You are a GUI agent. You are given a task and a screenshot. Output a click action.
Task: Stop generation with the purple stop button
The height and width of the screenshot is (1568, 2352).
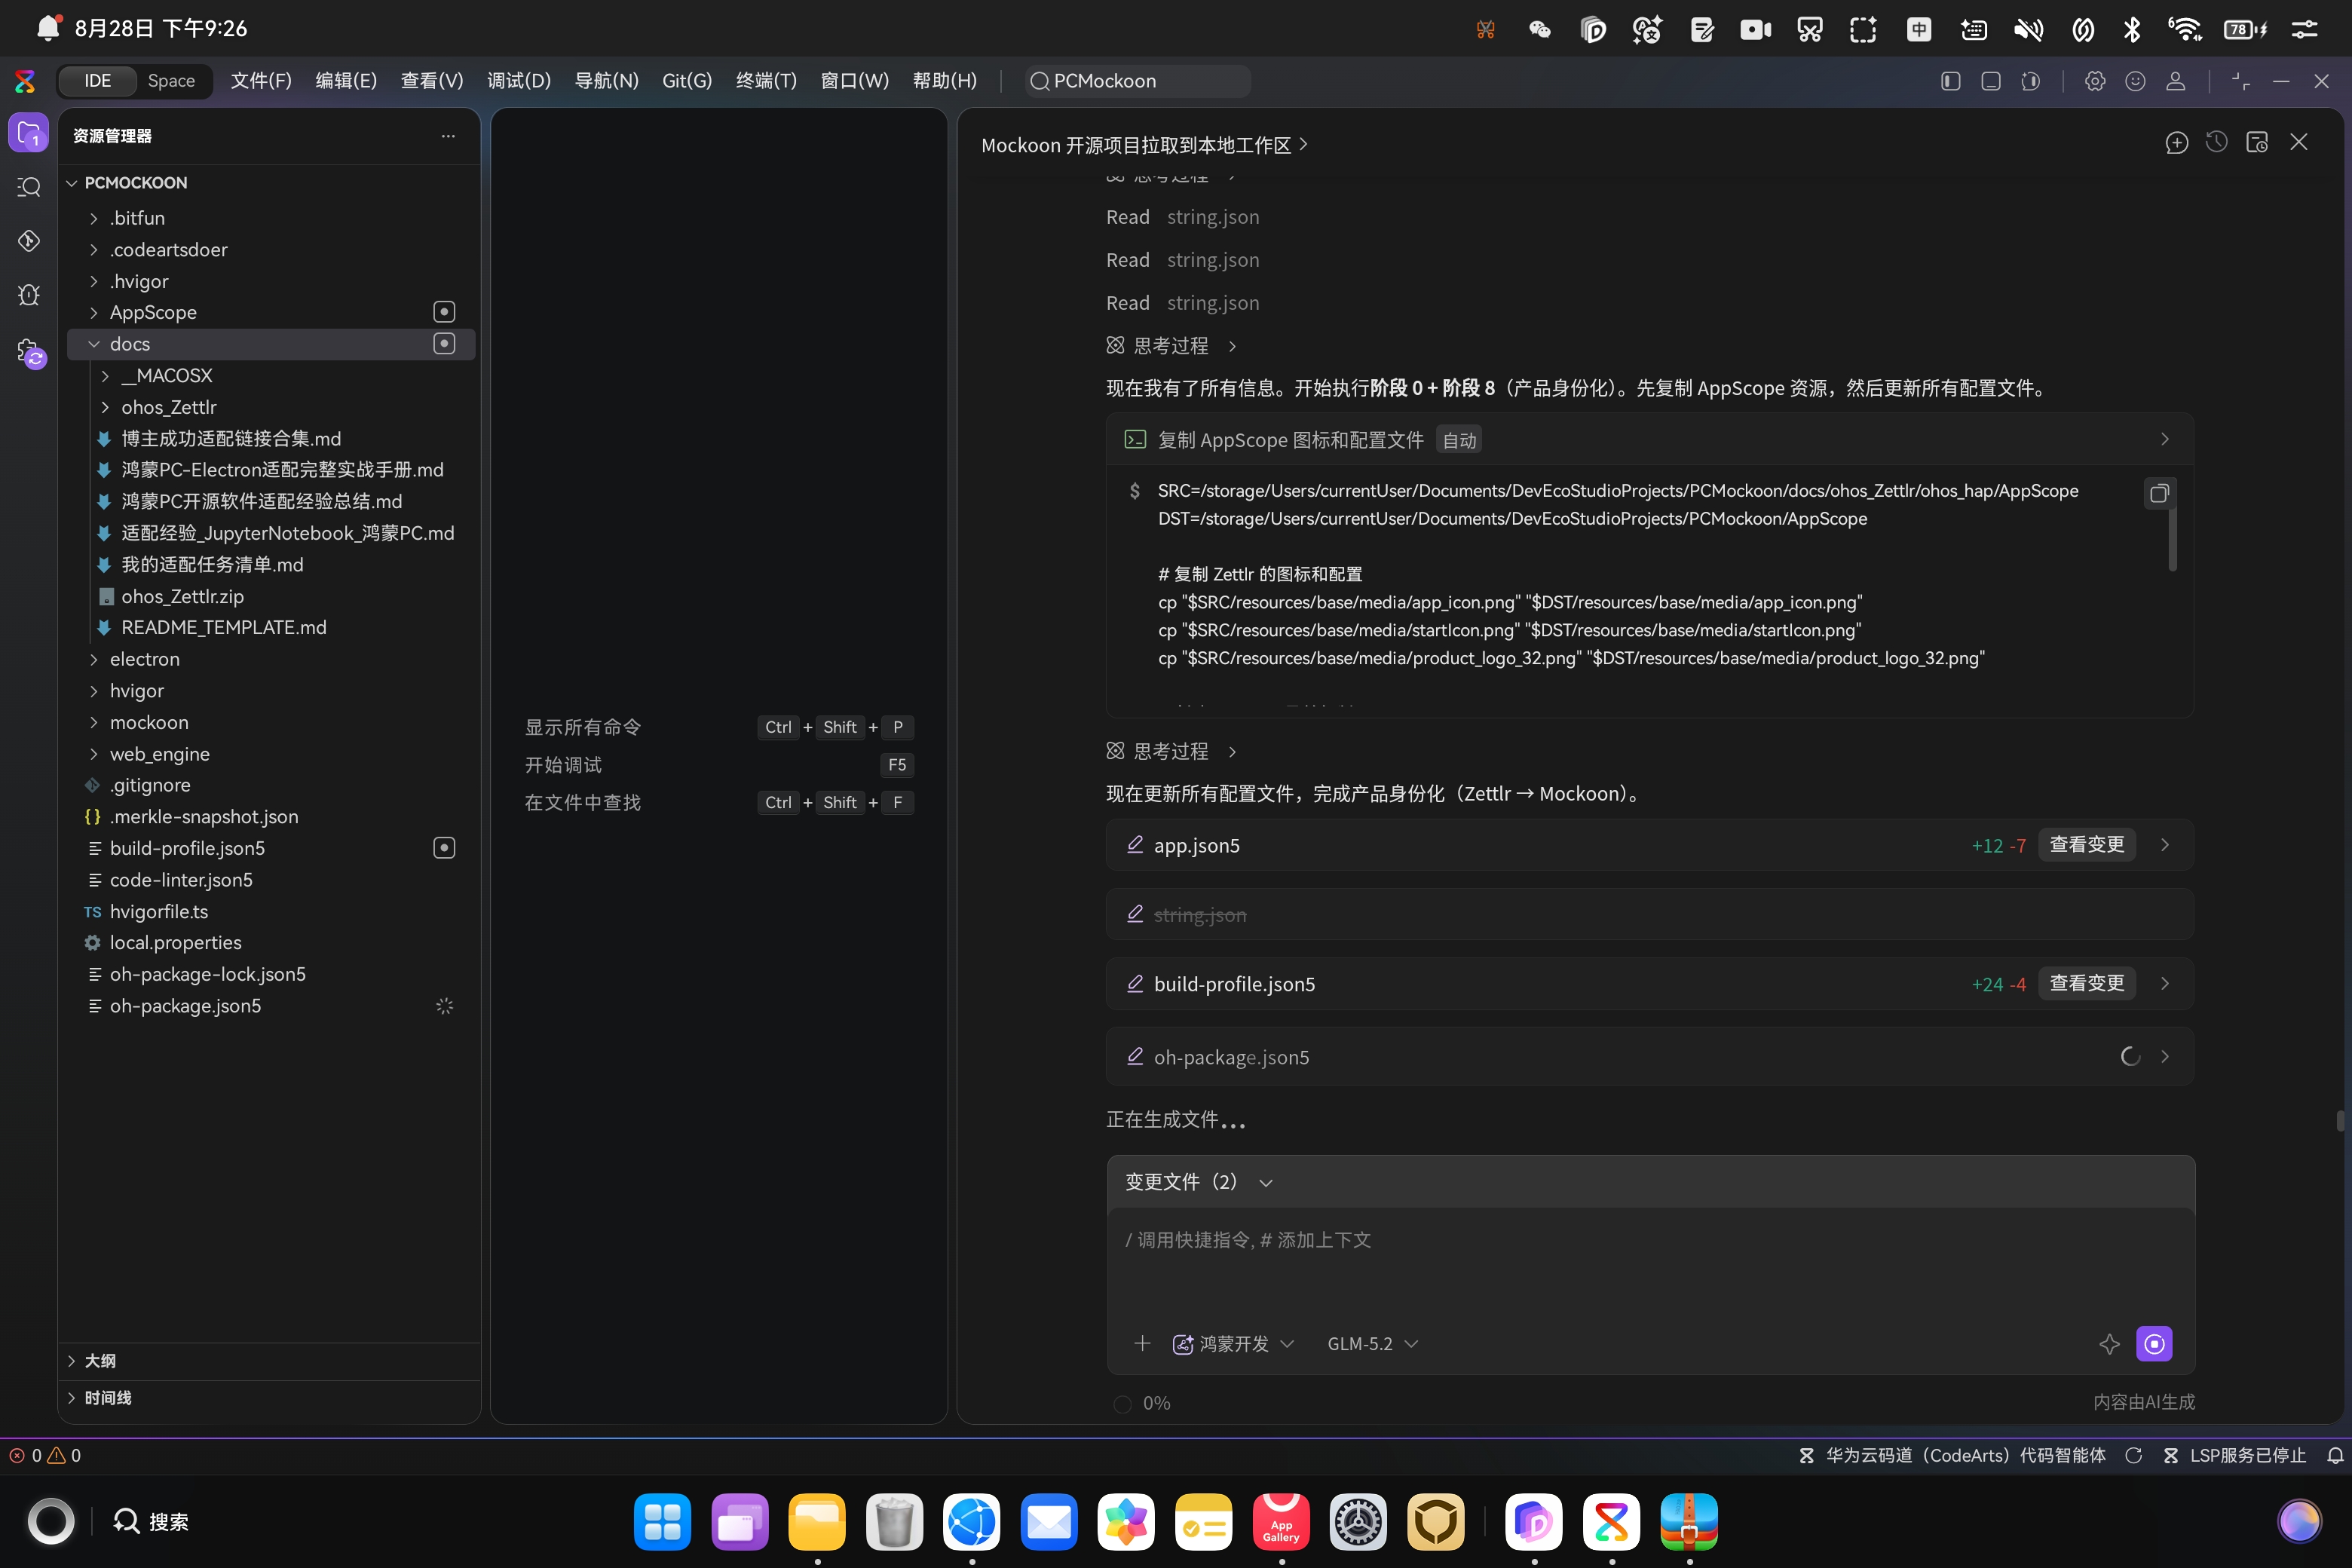(x=2154, y=1344)
